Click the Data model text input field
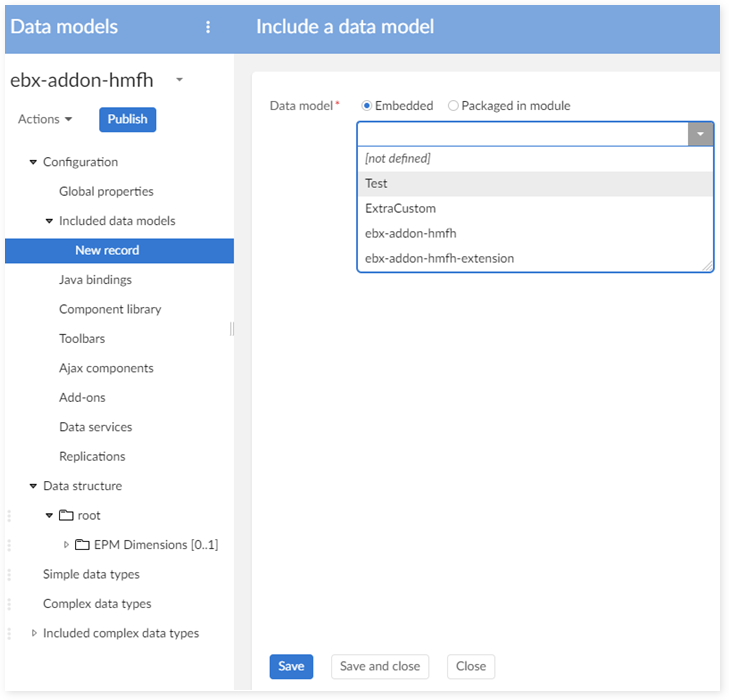The image size is (729, 700). coord(522,134)
